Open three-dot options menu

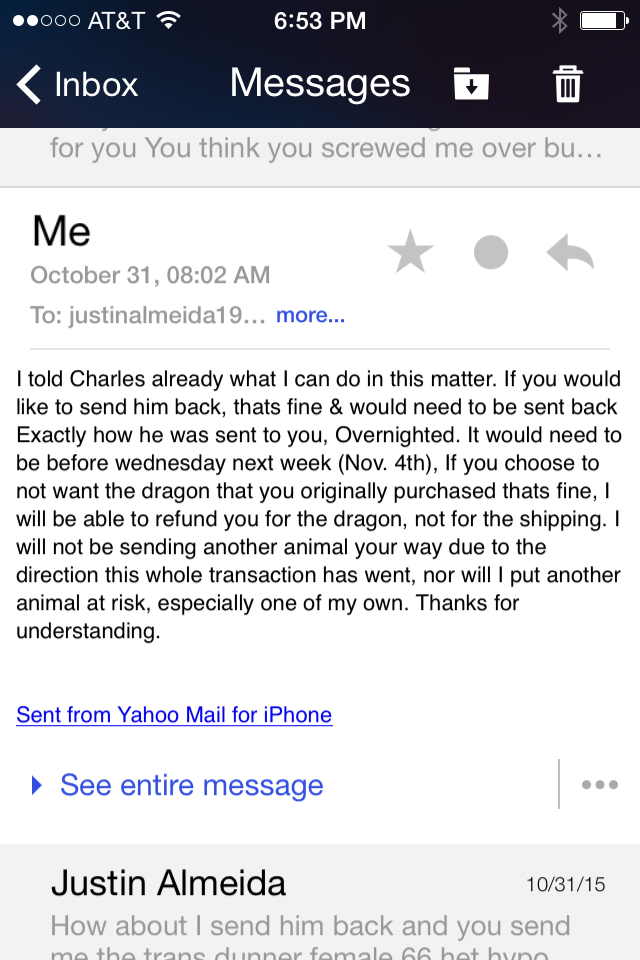[x=600, y=784]
